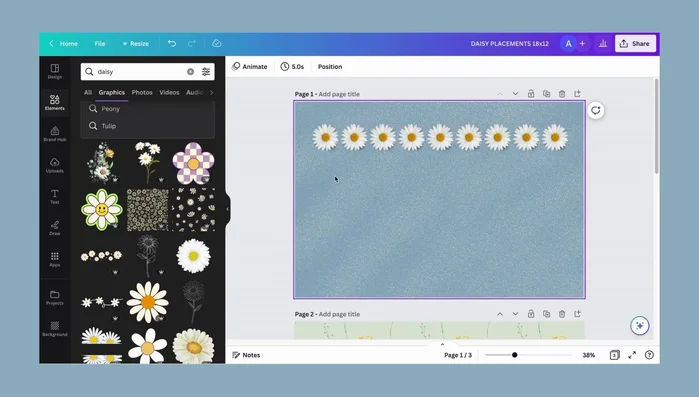Click the account avatar A
Viewport: 699px width, 397px height.
coord(568,44)
